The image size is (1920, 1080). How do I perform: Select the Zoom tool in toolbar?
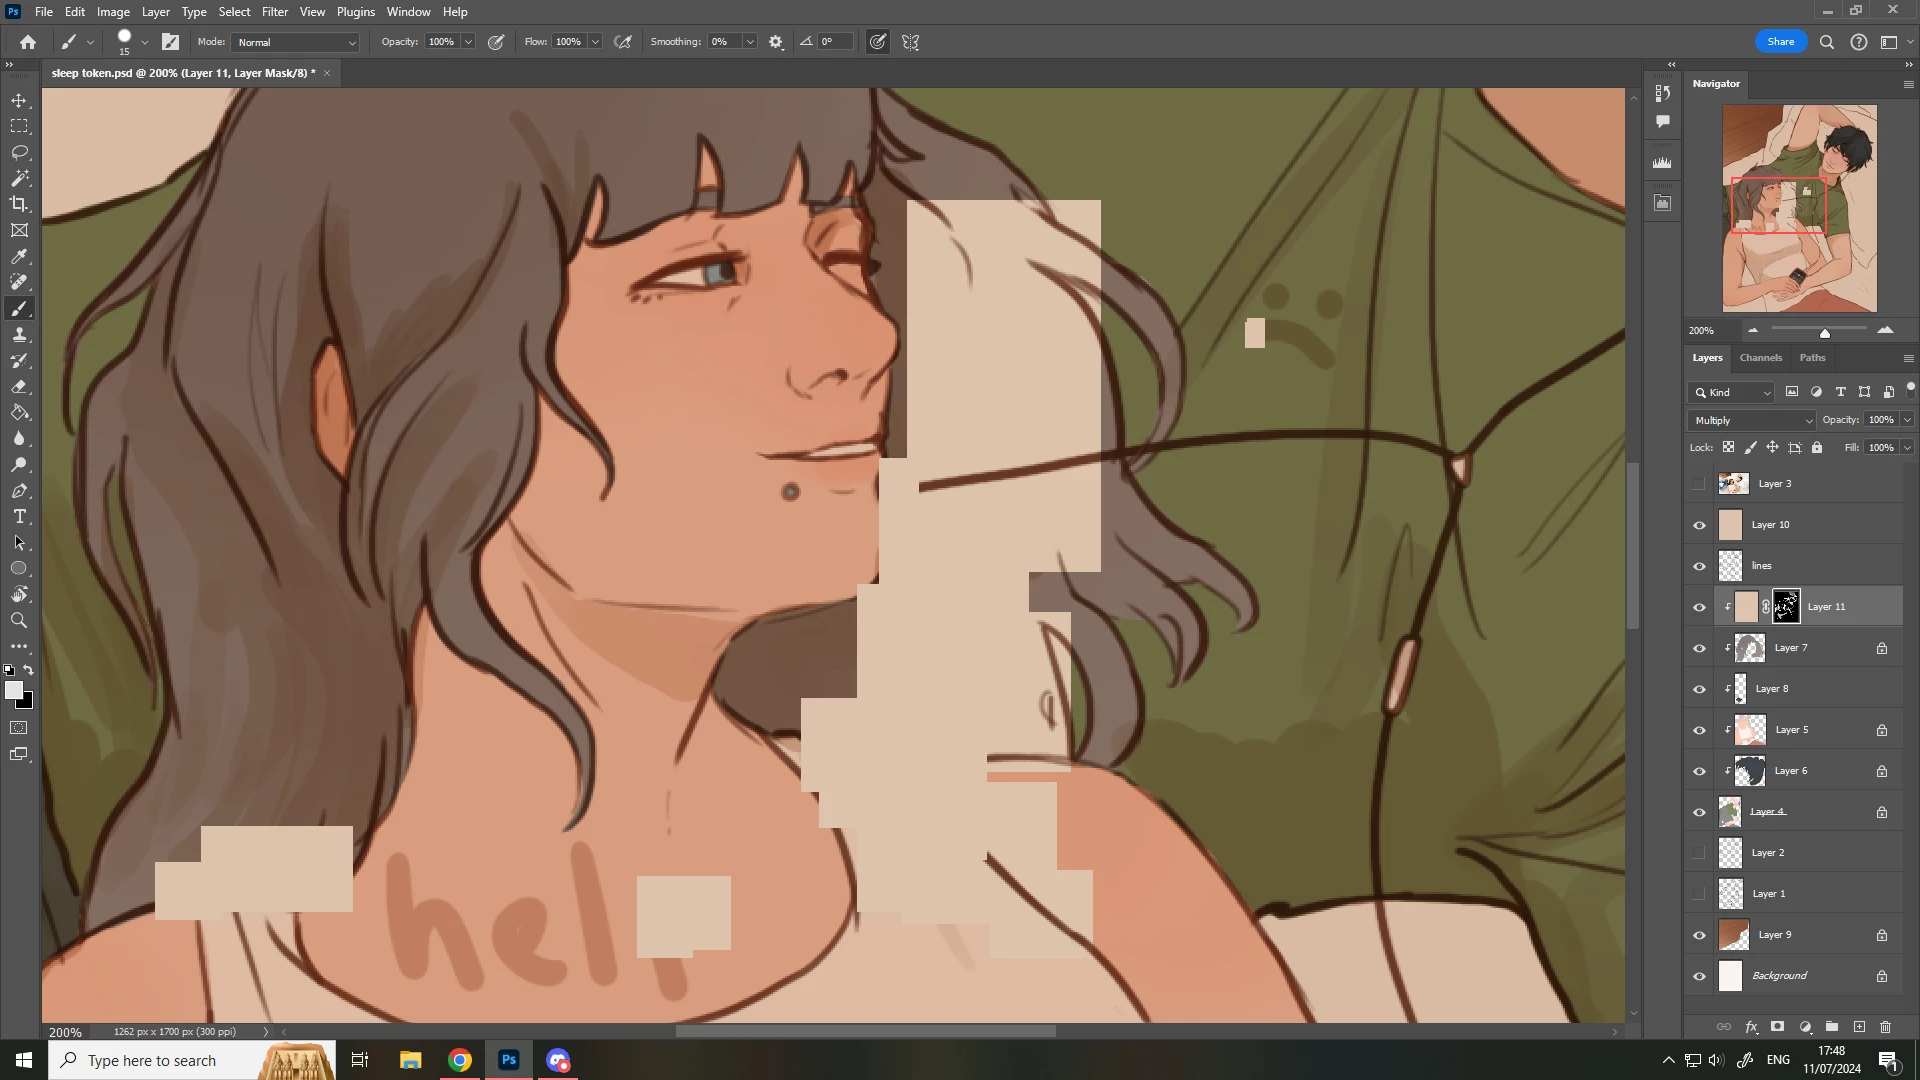pos(19,621)
